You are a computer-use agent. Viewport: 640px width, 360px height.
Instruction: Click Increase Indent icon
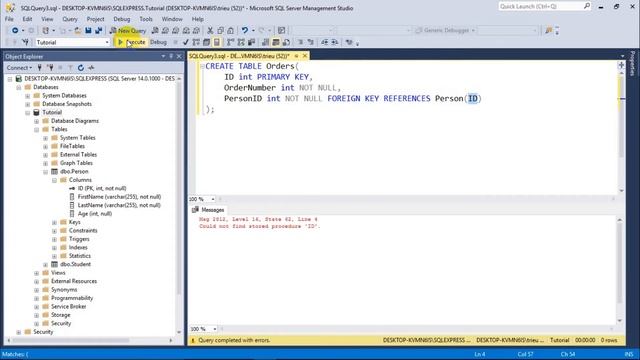[335, 42]
